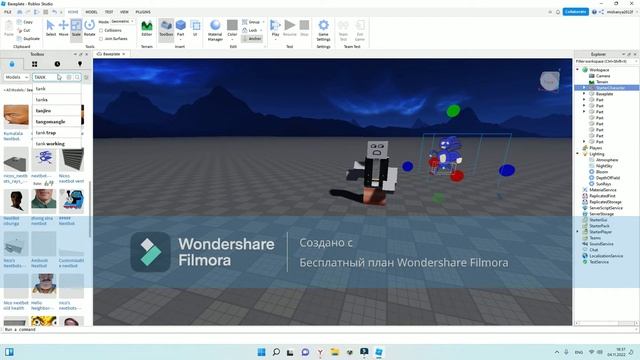This screenshot has width=640, height=360.
Task: Open the notifications bell icon
Action: tap(558, 12)
